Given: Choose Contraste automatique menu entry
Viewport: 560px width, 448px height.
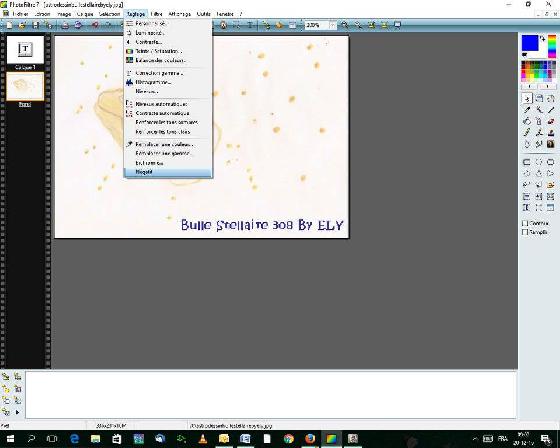Looking at the screenshot, I should [168, 113].
